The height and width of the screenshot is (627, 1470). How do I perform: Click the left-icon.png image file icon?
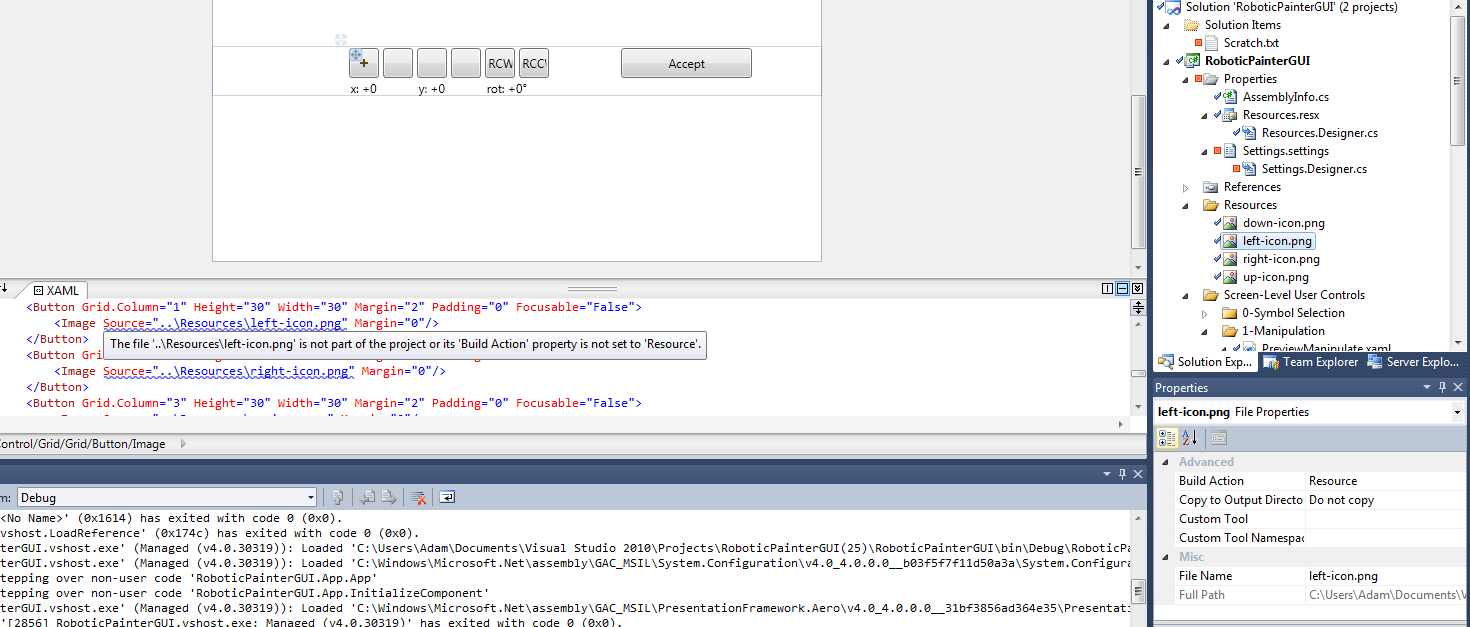1230,241
